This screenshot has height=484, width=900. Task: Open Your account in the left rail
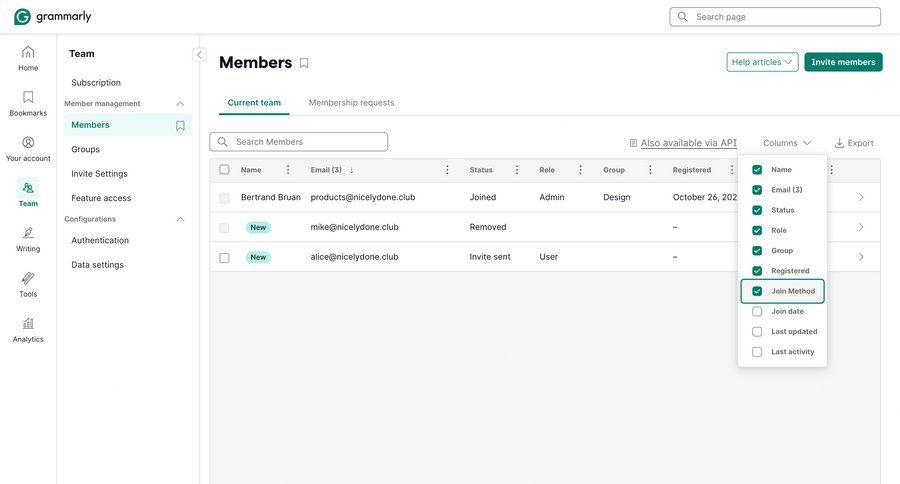pos(28,149)
